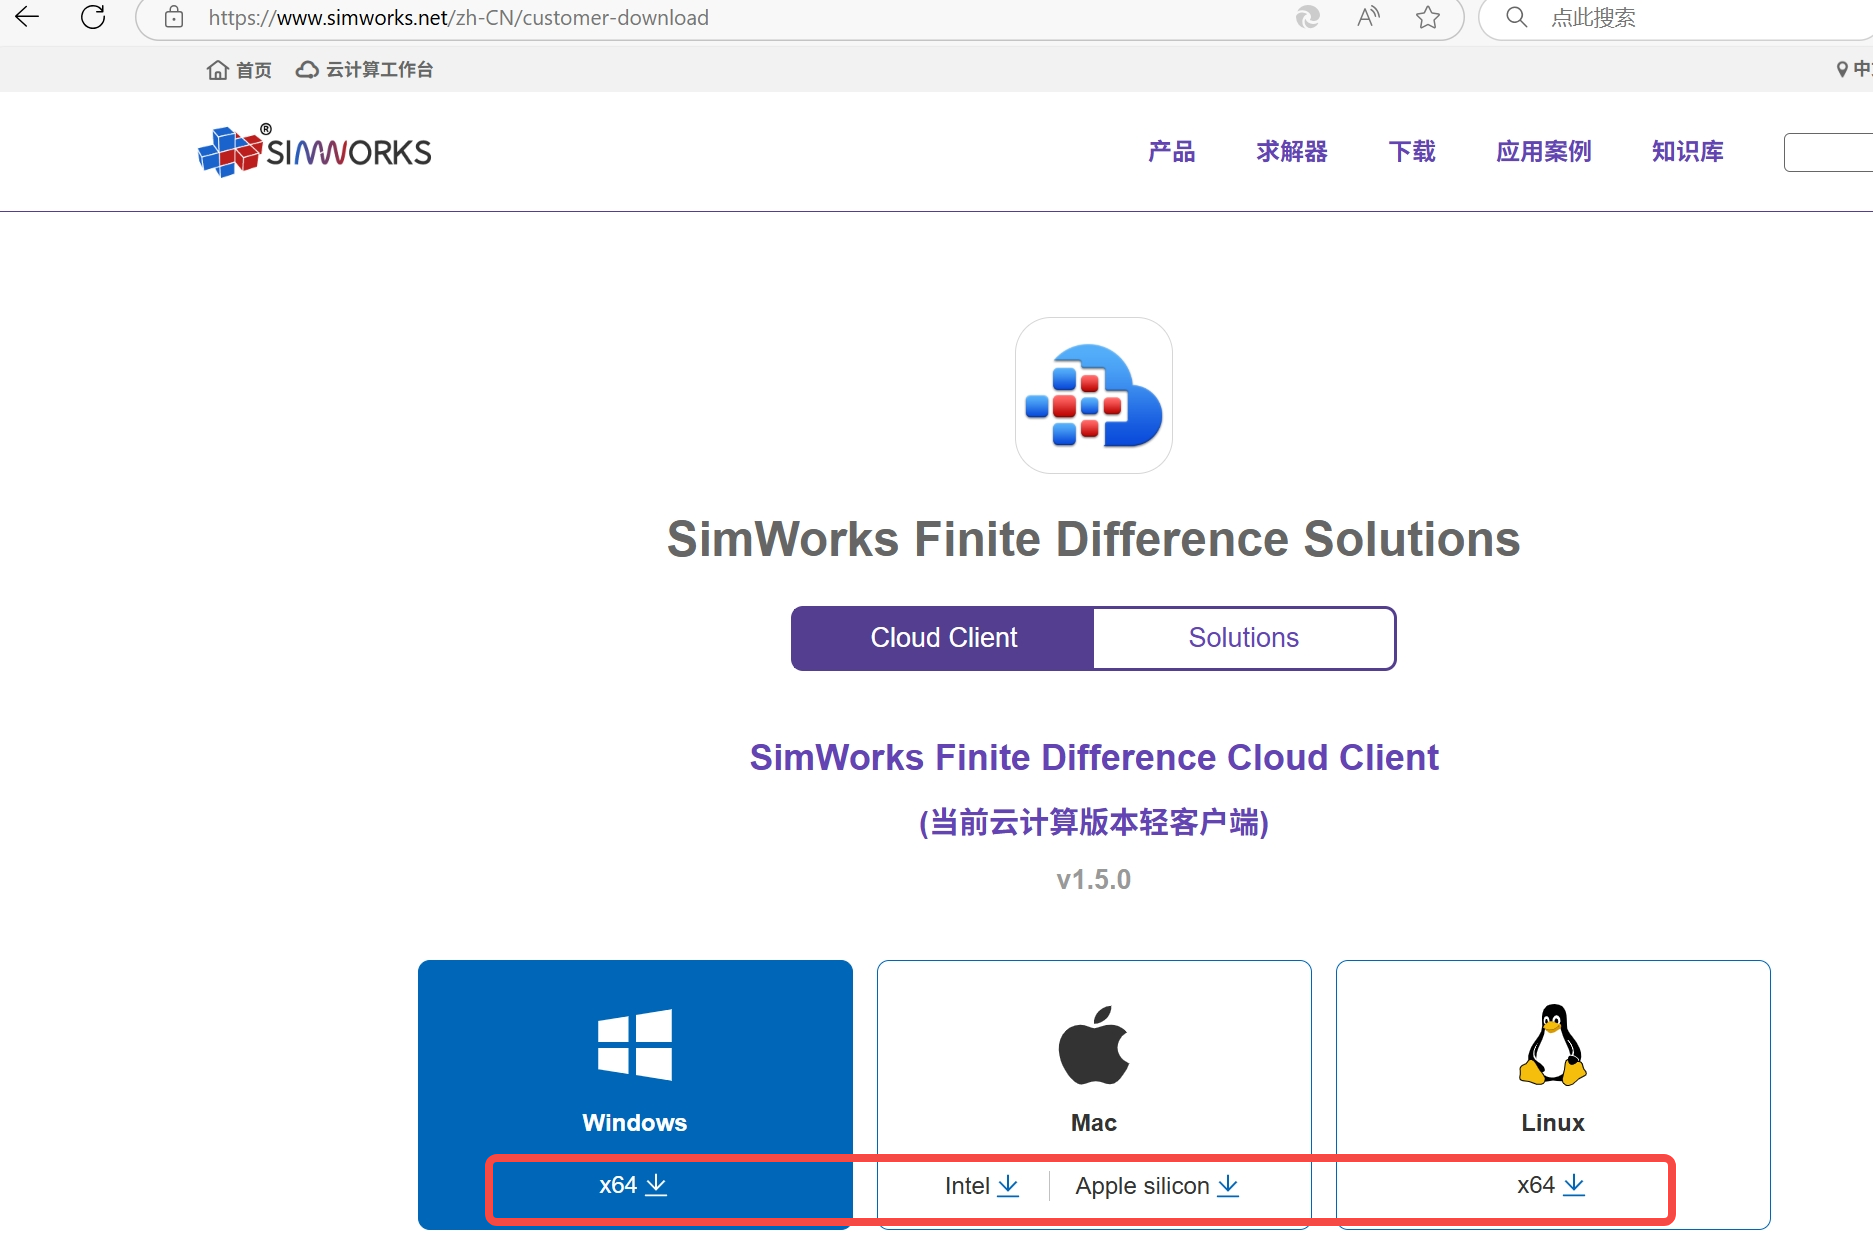Viewport: 1873px width, 1257px height.
Task: Download the Mac Intel client
Action: tap(982, 1186)
